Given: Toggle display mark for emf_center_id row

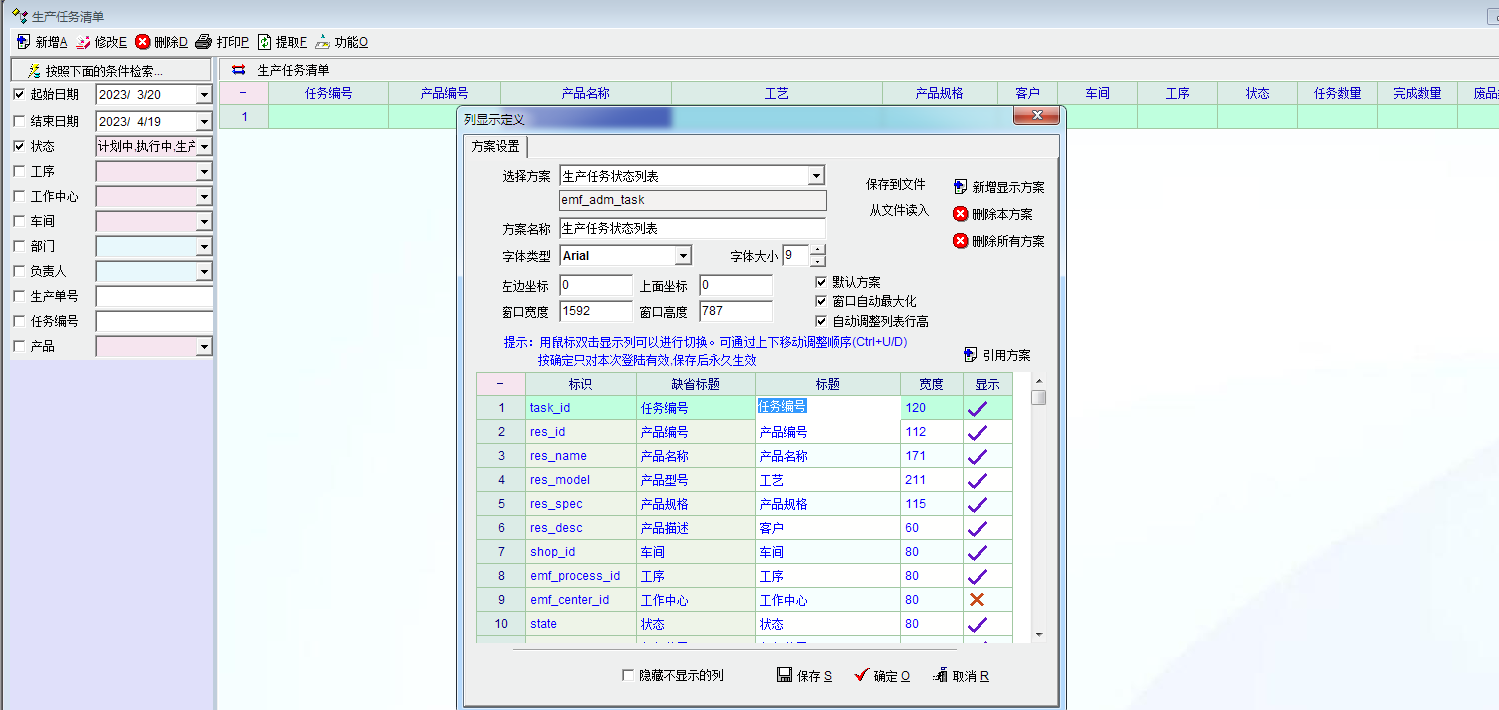Looking at the screenshot, I should tap(977, 600).
